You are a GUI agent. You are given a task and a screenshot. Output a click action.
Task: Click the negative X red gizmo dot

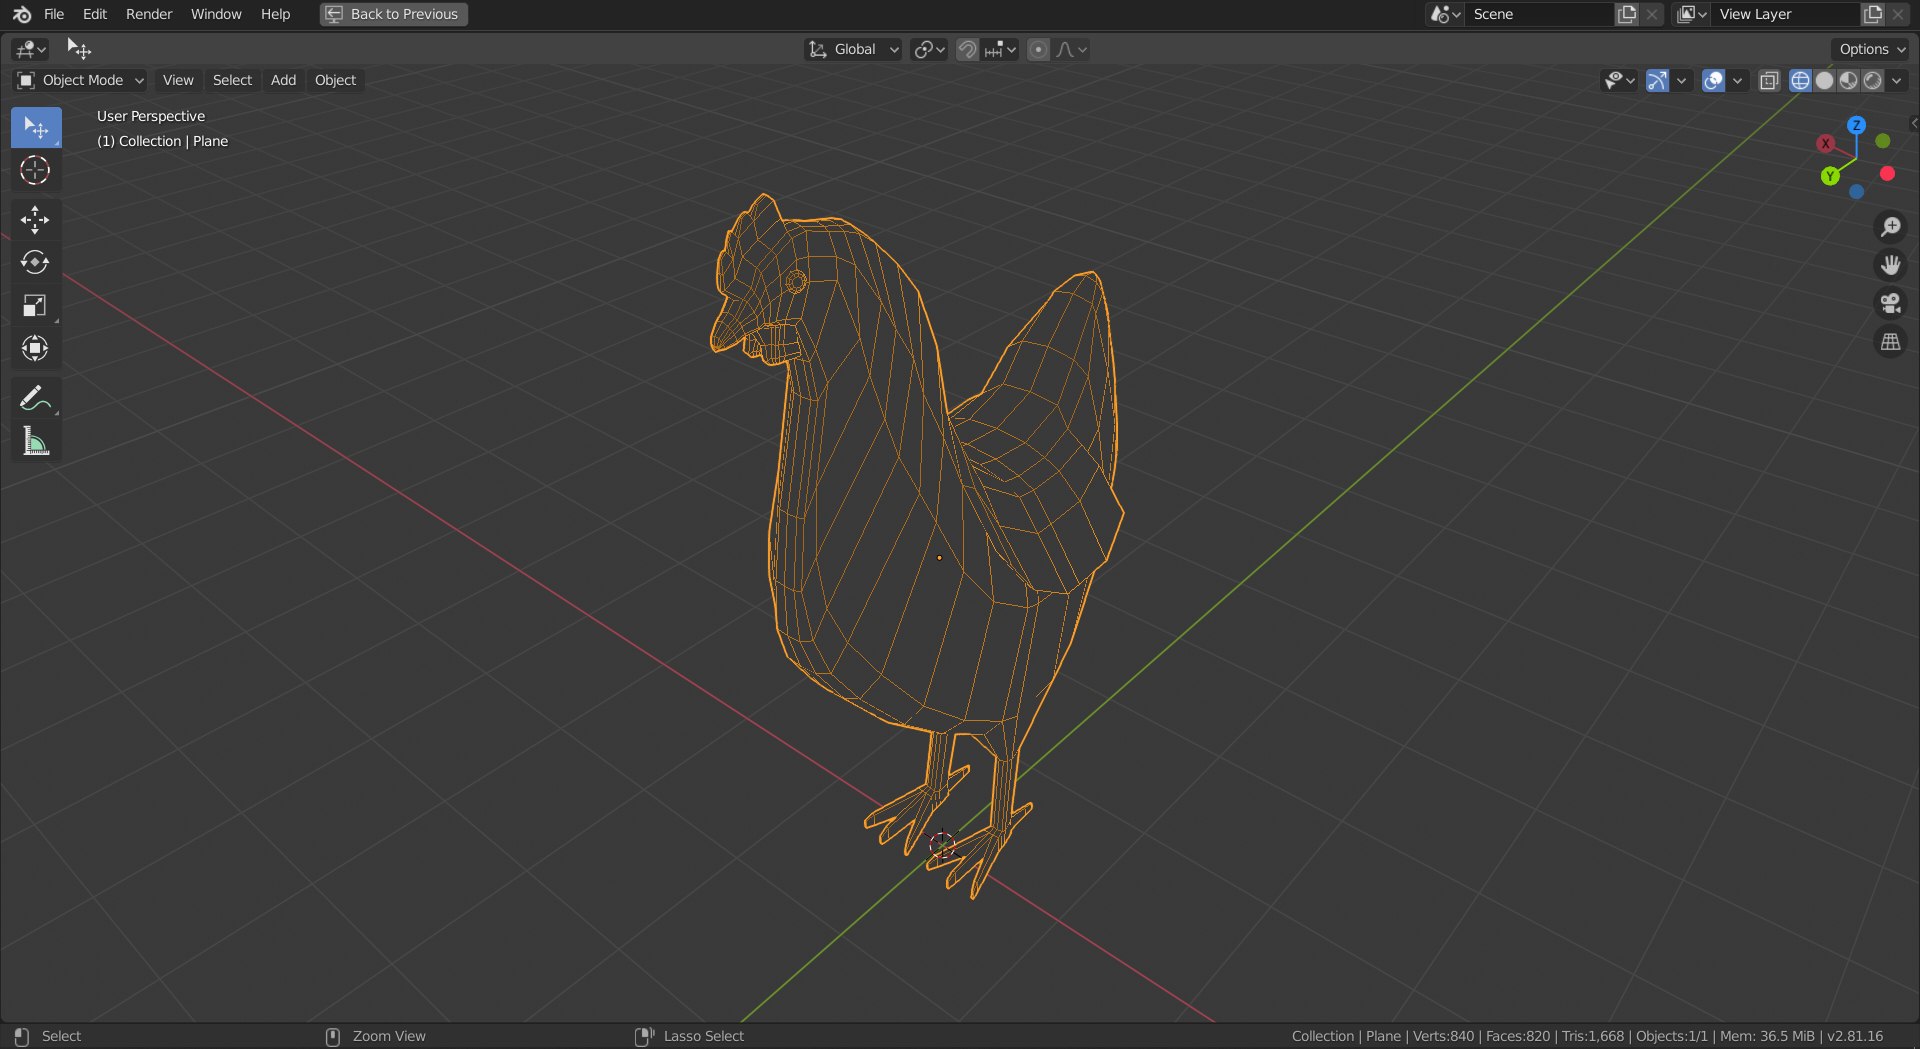click(x=1888, y=174)
